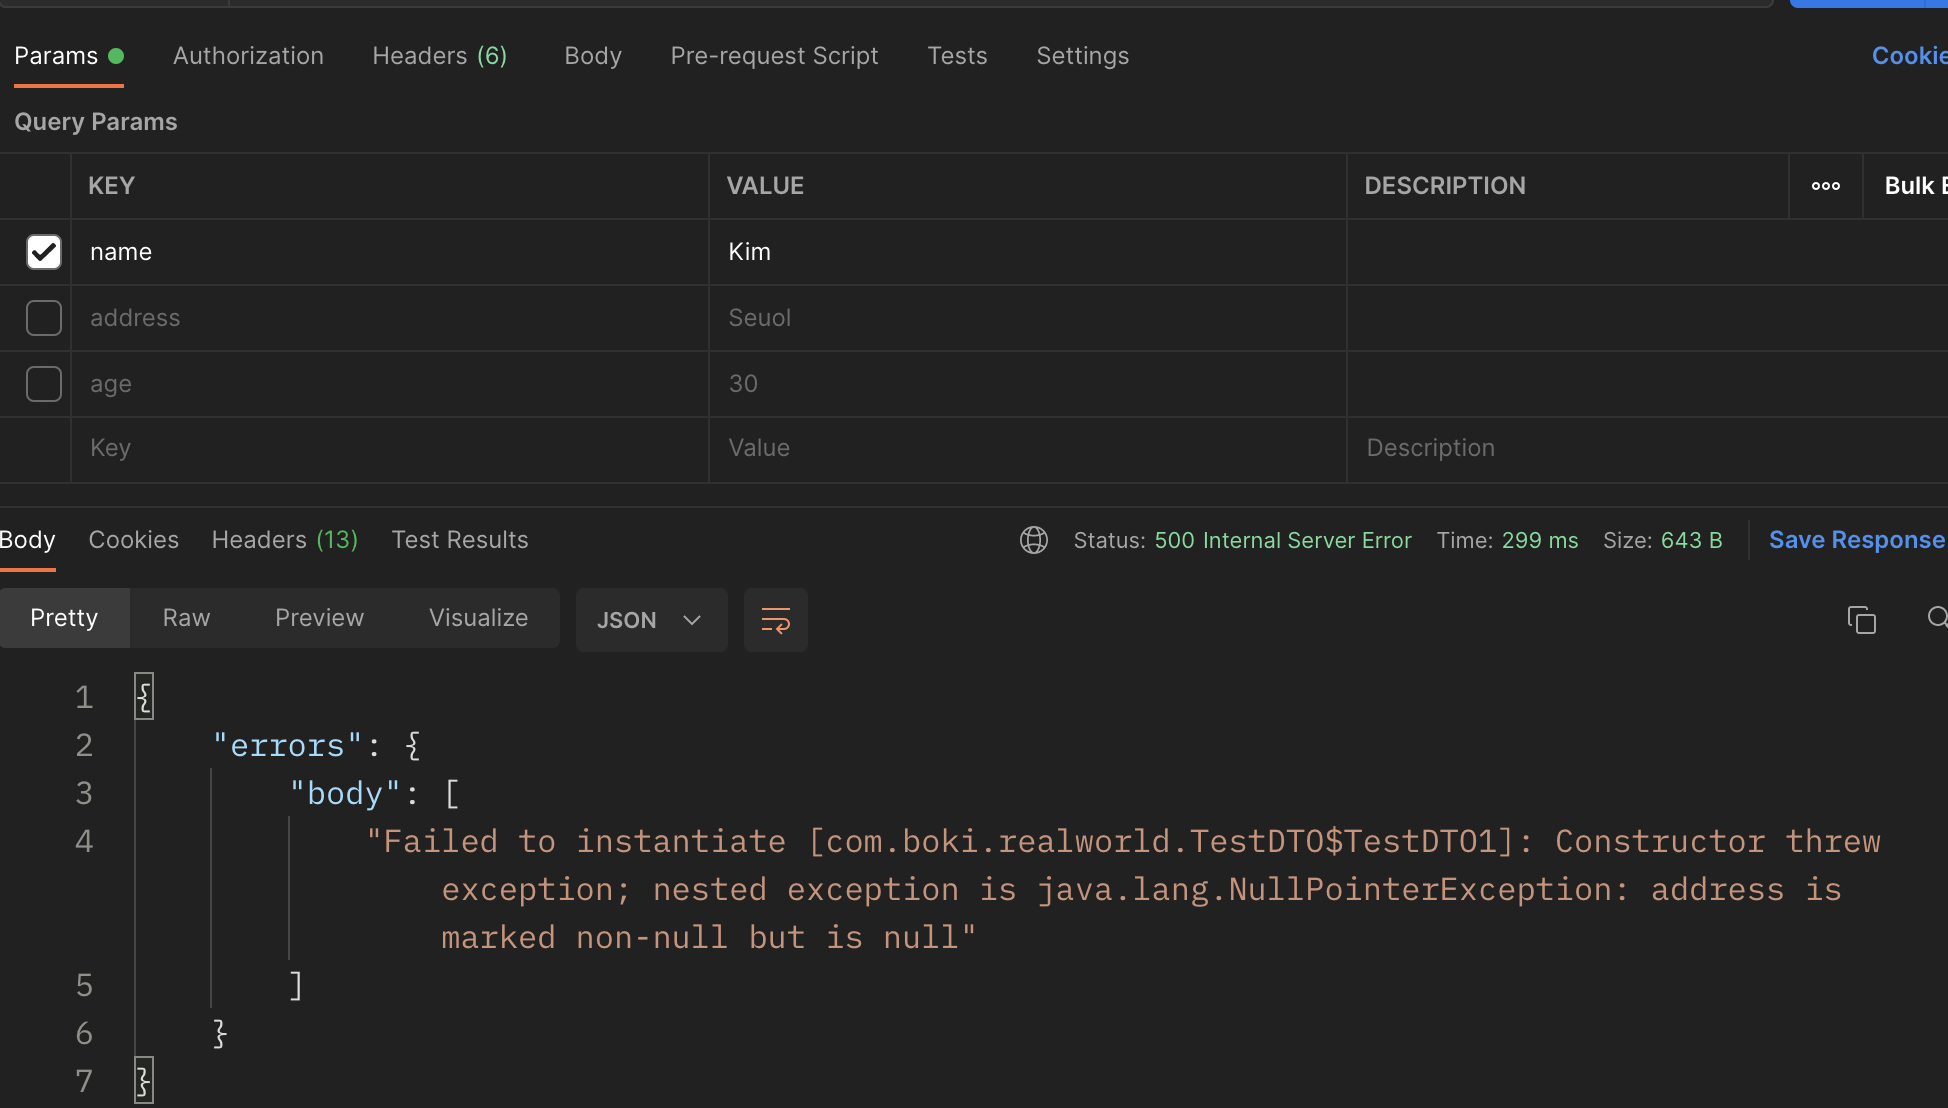Open the three-dots column options menu
The width and height of the screenshot is (1948, 1108).
[1825, 186]
